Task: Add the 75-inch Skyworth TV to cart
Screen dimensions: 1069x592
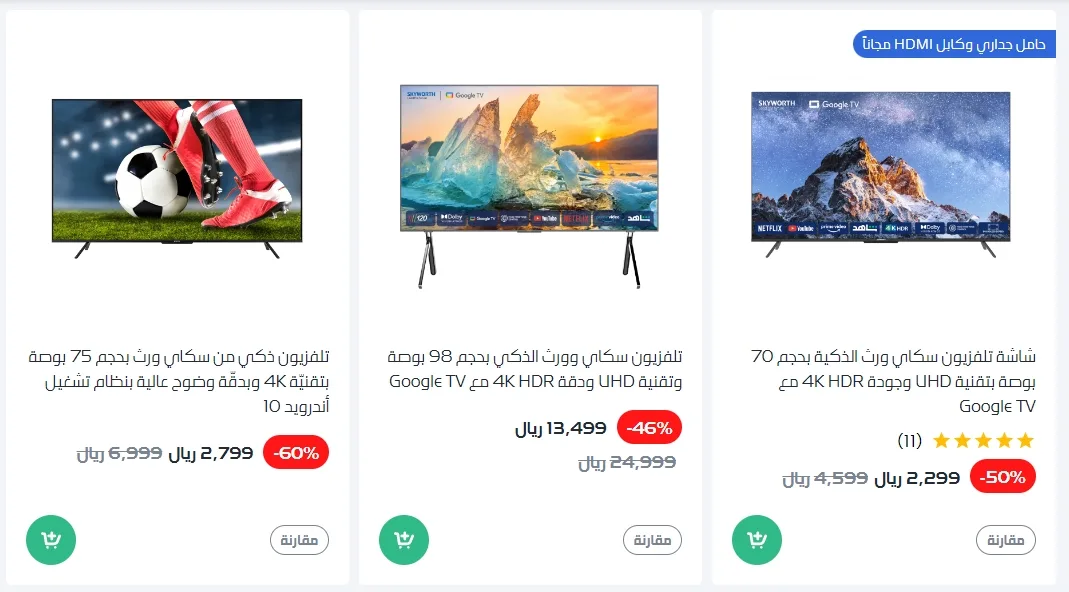Action: pyautogui.click(x=51, y=539)
